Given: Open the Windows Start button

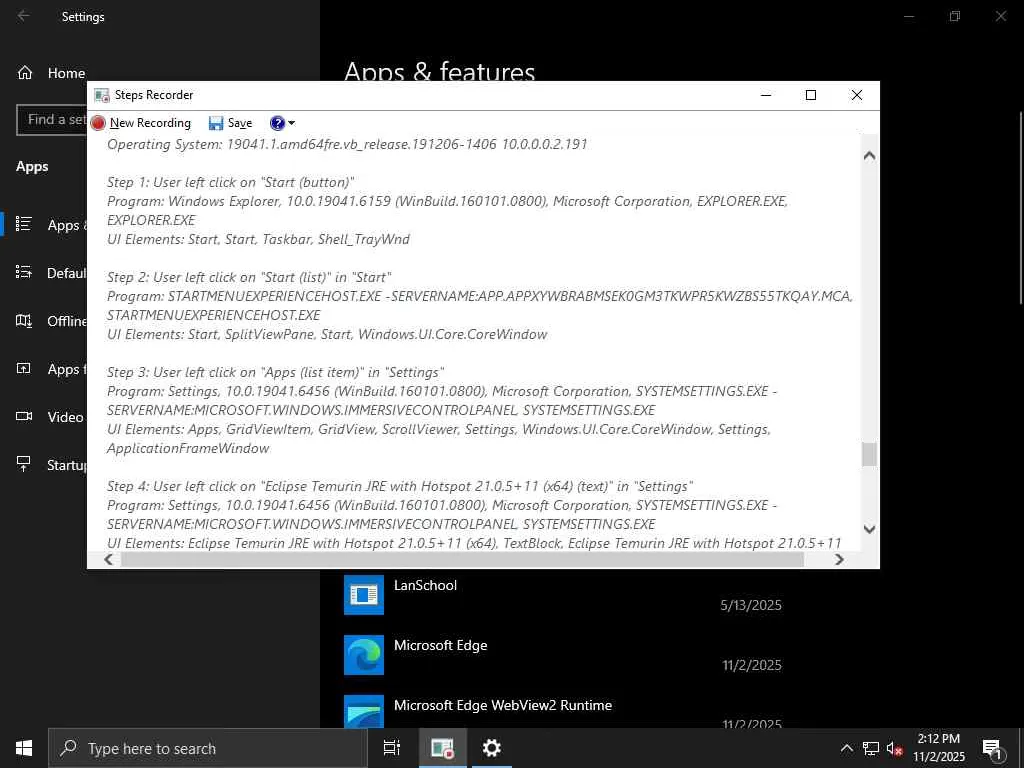Looking at the screenshot, I should click(x=24, y=748).
